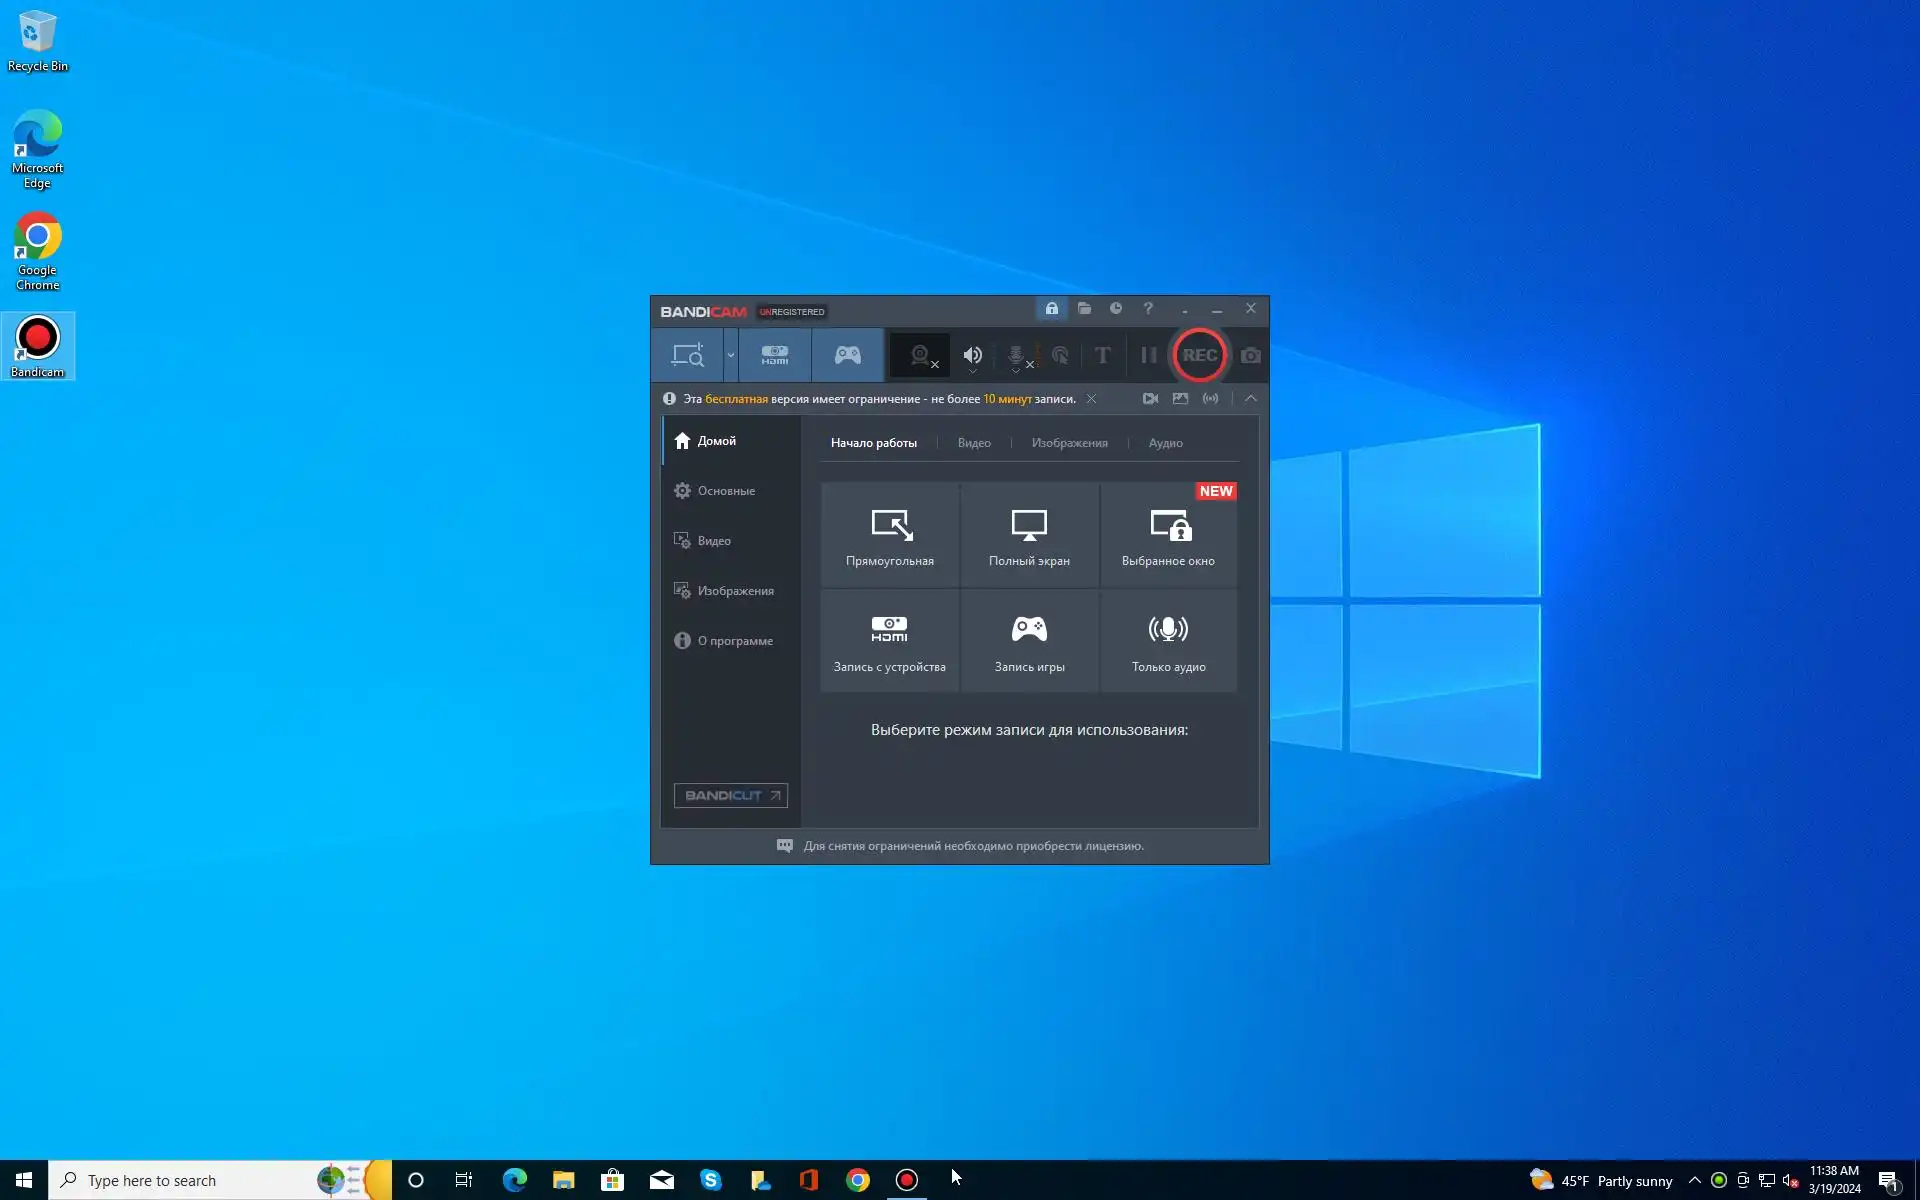This screenshot has height=1200, width=1920.
Task: Click the BANDICUT link button
Action: pyautogui.click(x=730, y=795)
